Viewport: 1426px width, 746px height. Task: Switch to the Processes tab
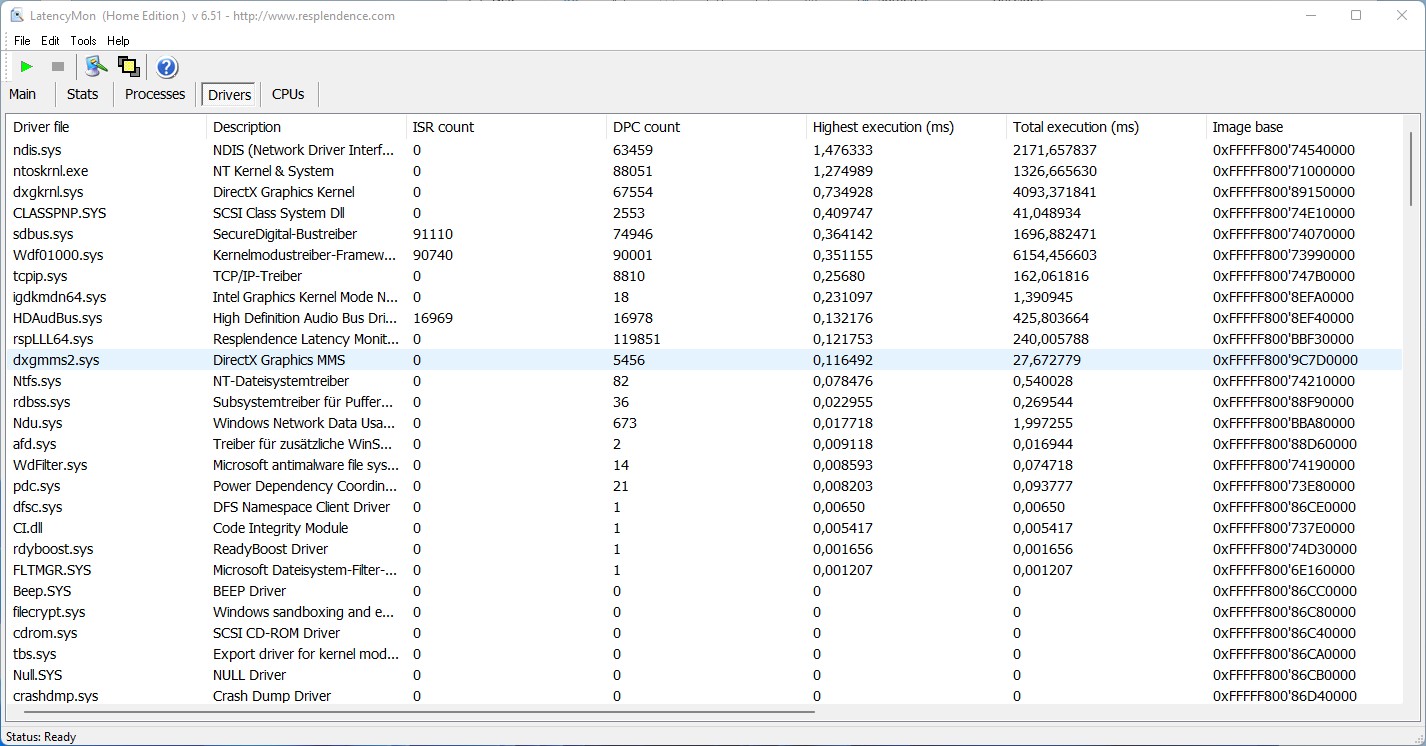(155, 94)
